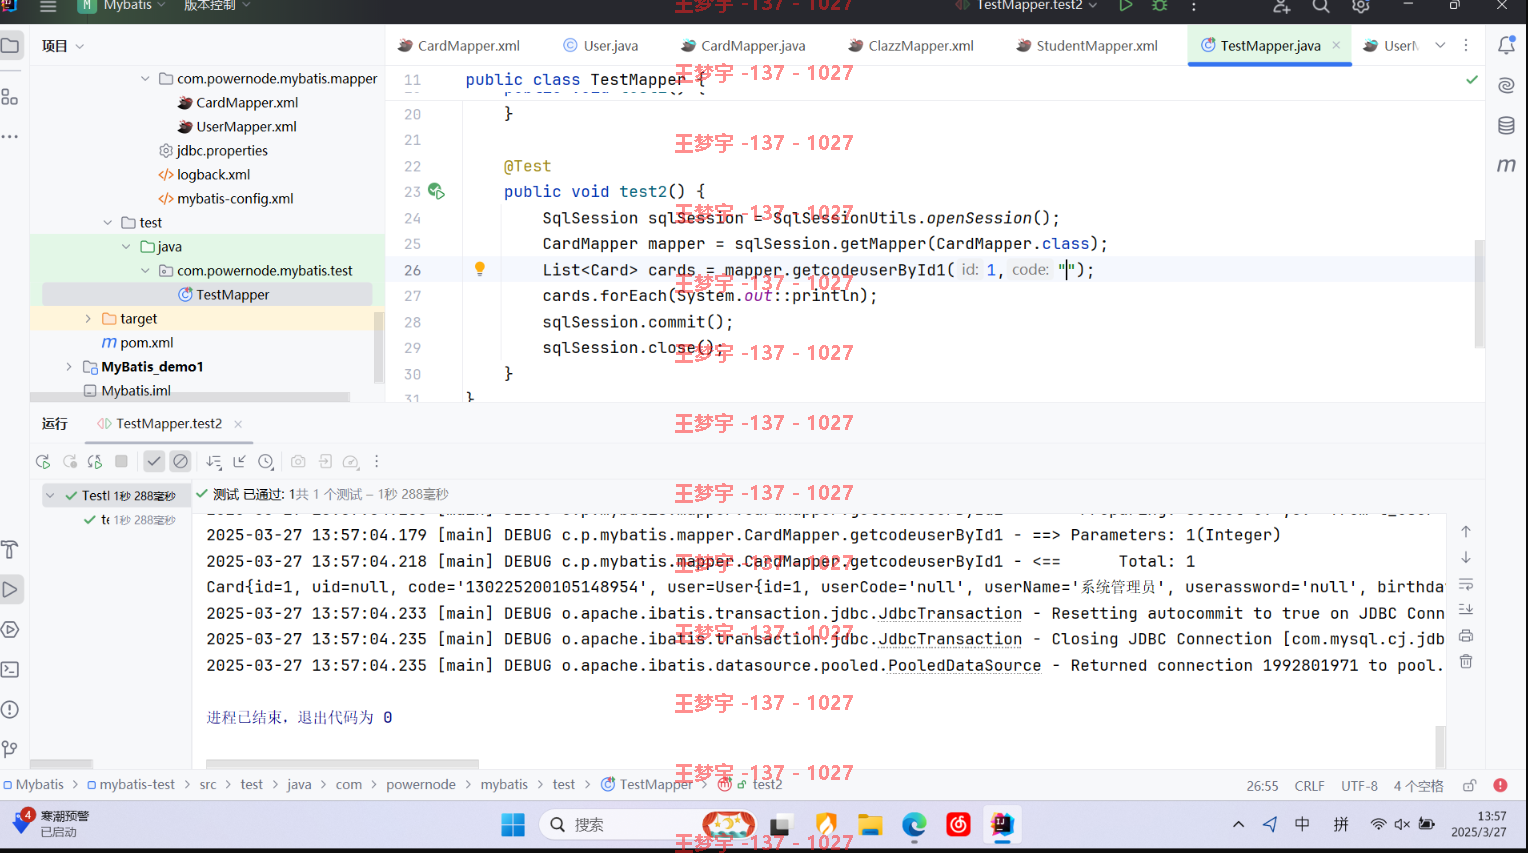Open the AI assistant spiral icon
The image size is (1528, 853).
1506,85
